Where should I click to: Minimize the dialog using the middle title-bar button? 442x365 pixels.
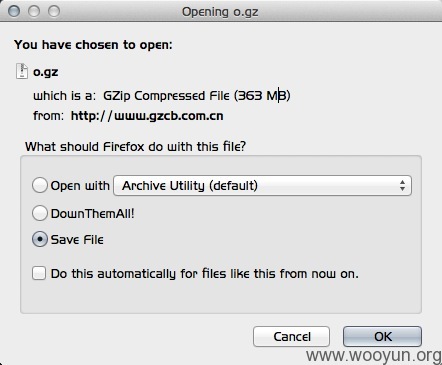click(x=34, y=11)
